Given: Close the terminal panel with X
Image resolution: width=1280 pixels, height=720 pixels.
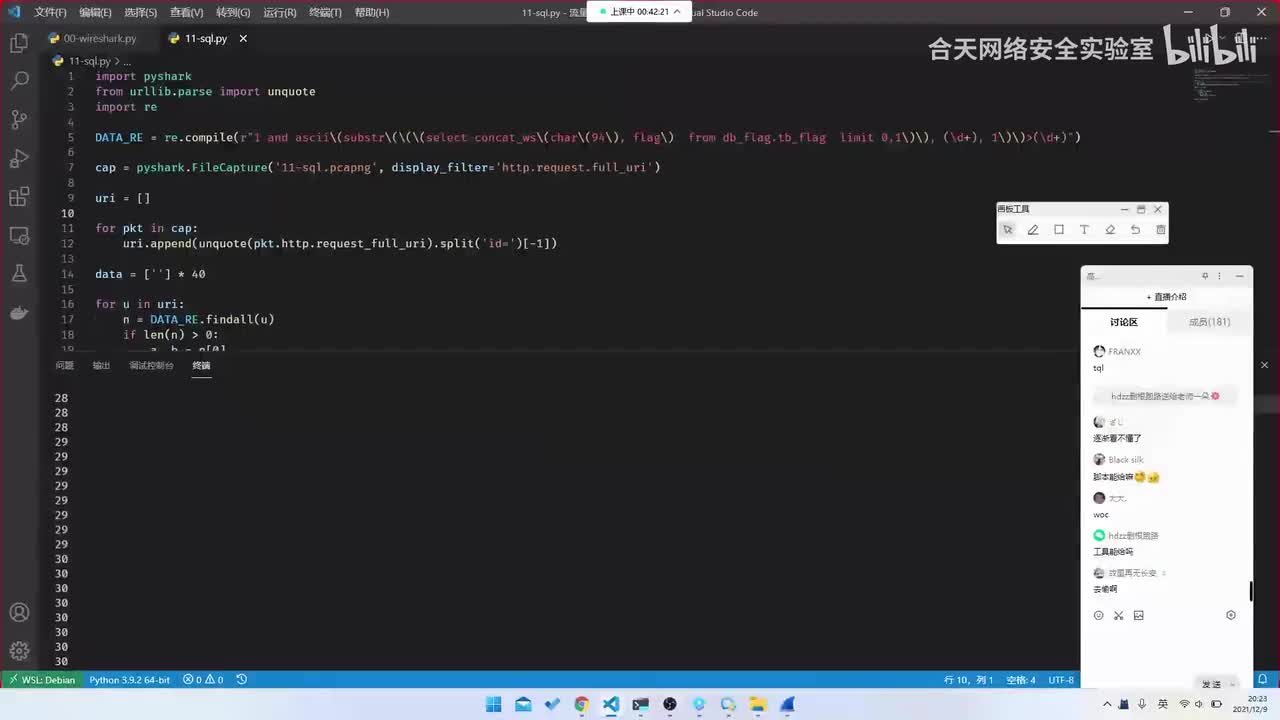Looking at the screenshot, I should coord(1264,365).
